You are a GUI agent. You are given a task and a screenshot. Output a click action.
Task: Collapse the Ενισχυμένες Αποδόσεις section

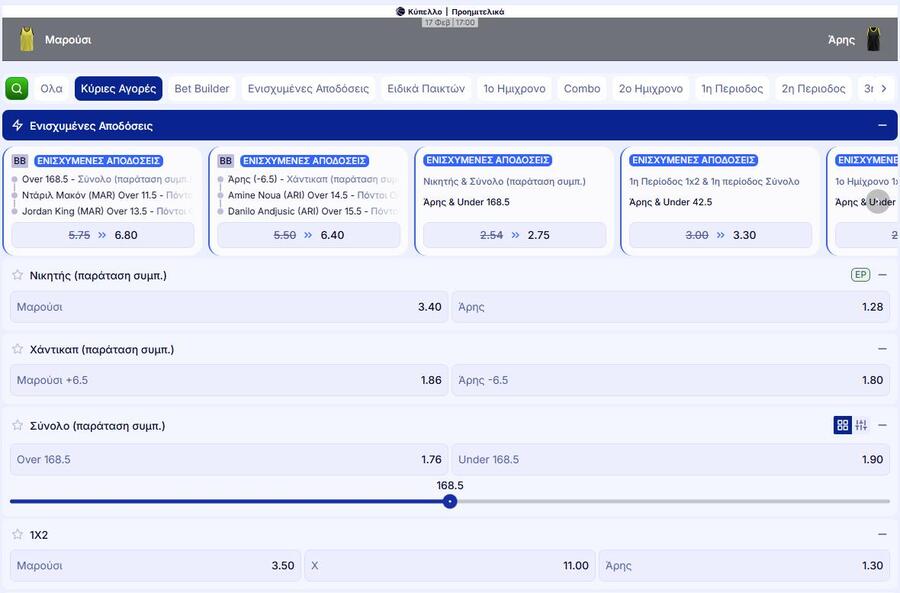coord(881,126)
